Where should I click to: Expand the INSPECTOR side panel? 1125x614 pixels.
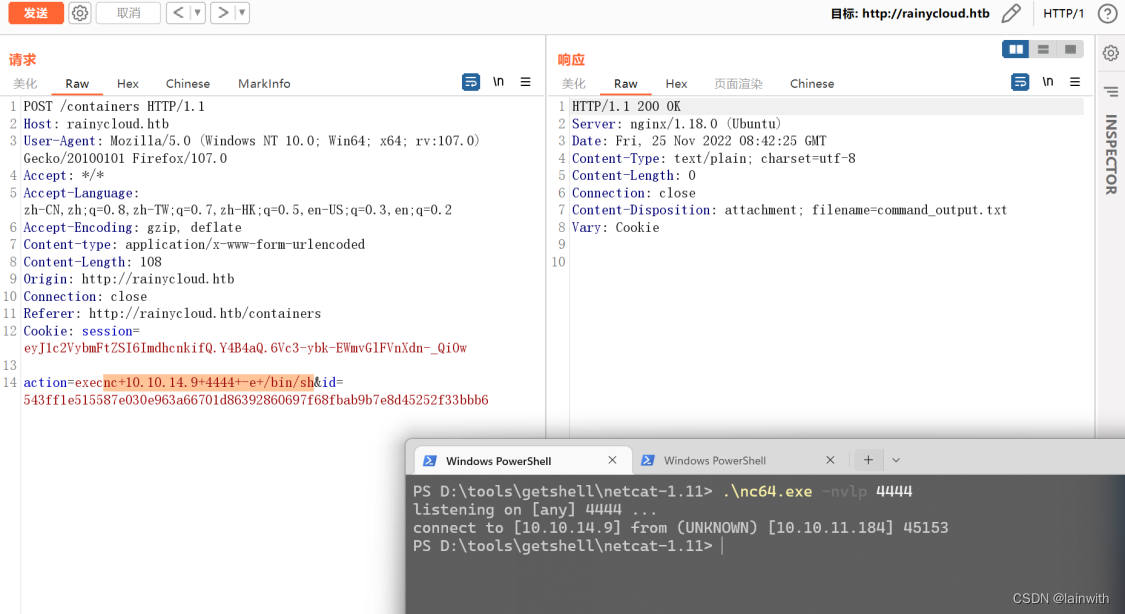(1111, 154)
